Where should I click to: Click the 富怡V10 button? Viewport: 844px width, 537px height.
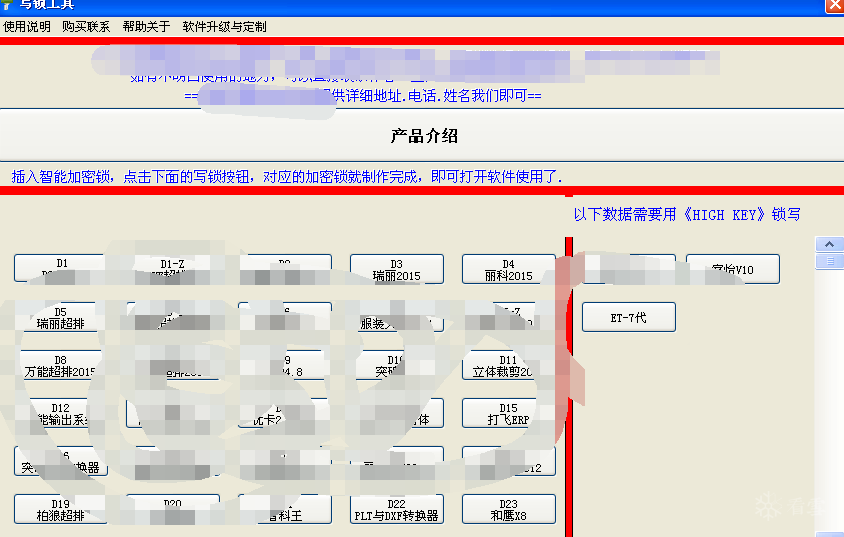(733, 269)
